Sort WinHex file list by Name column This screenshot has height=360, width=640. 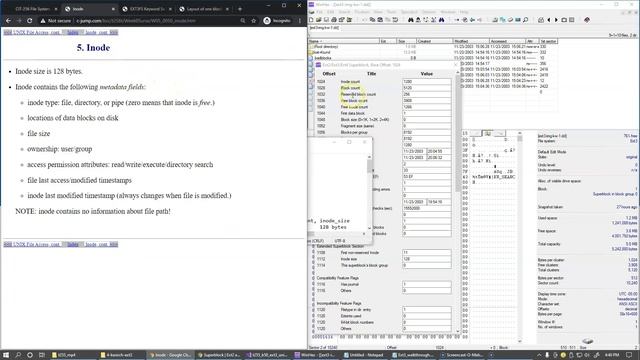point(343,41)
